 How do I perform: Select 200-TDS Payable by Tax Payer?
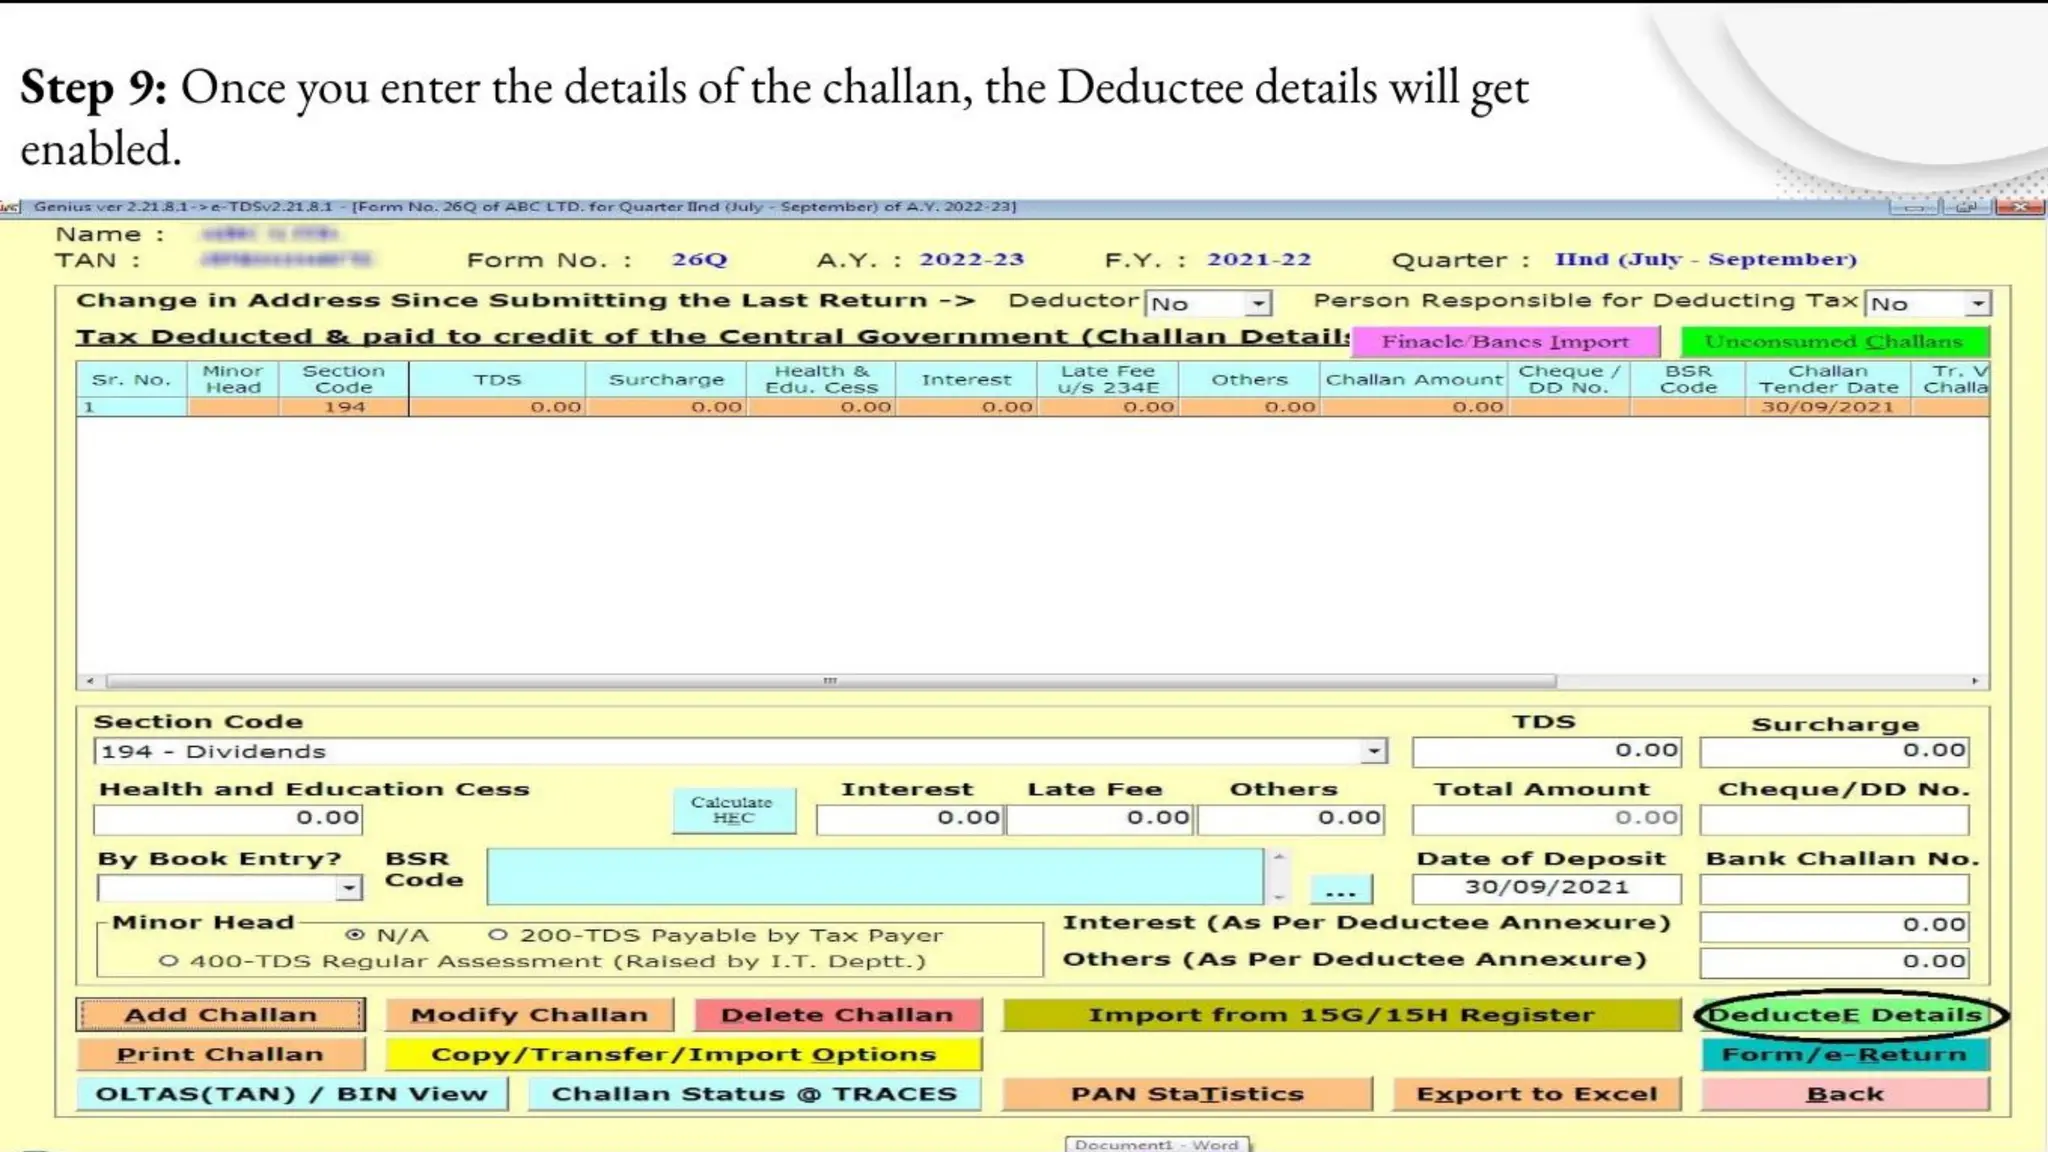pyautogui.click(x=498, y=935)
